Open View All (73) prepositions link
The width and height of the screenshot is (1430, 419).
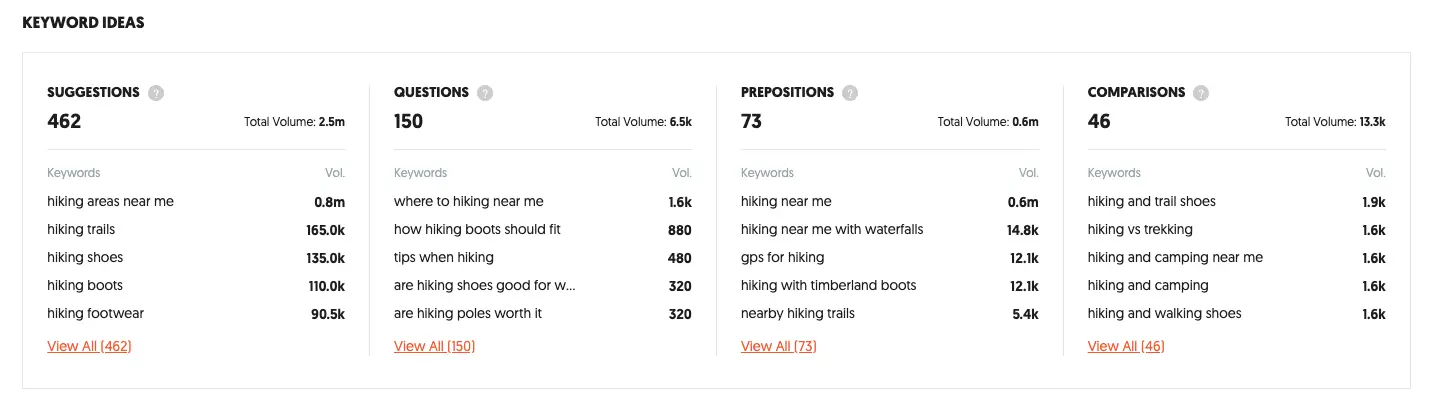[x=779, y=346]
